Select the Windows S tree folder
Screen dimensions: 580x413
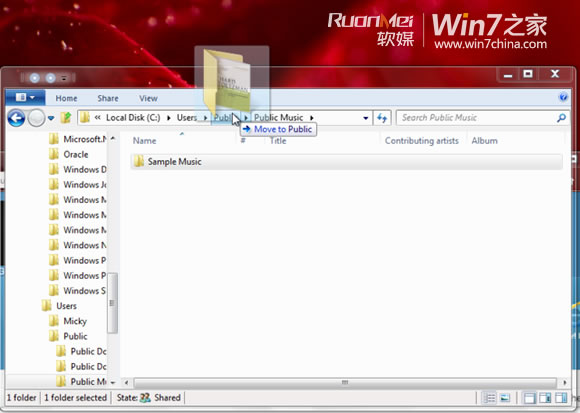click(78, 291)
